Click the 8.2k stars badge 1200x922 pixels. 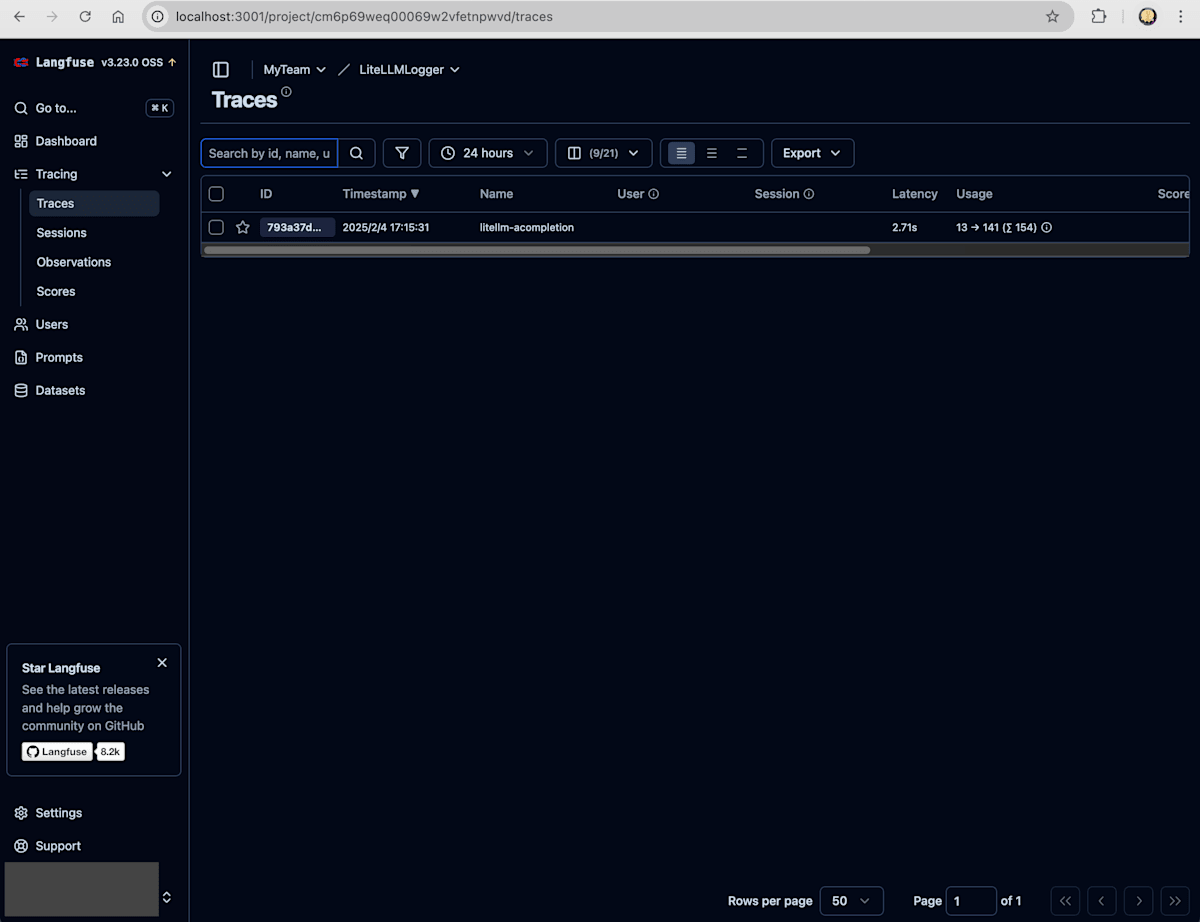110,751
